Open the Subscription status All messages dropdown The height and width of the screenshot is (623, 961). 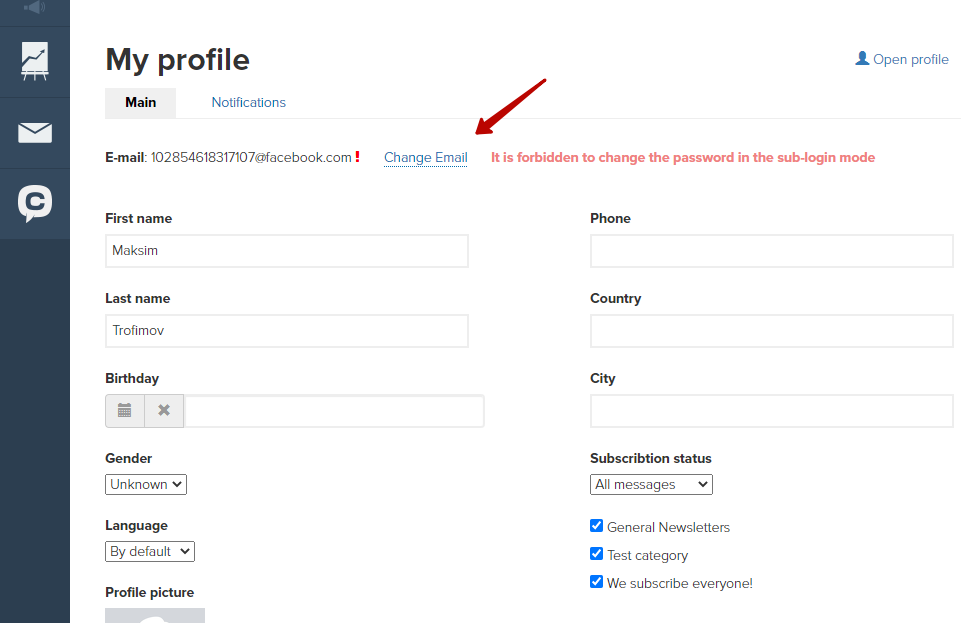pyautogui.click(x=651, y=485)
